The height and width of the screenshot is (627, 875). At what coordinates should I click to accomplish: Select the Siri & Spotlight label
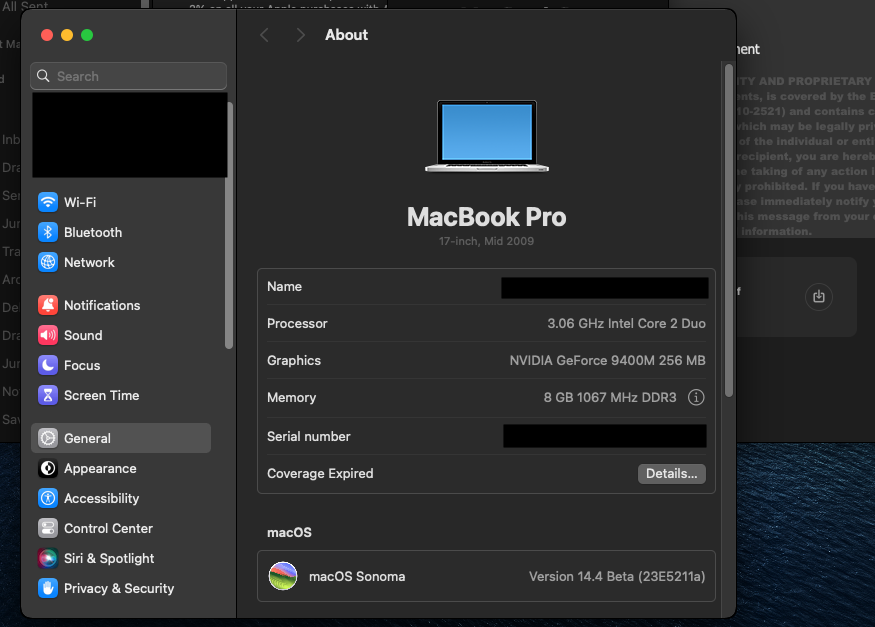pos(109,558)
